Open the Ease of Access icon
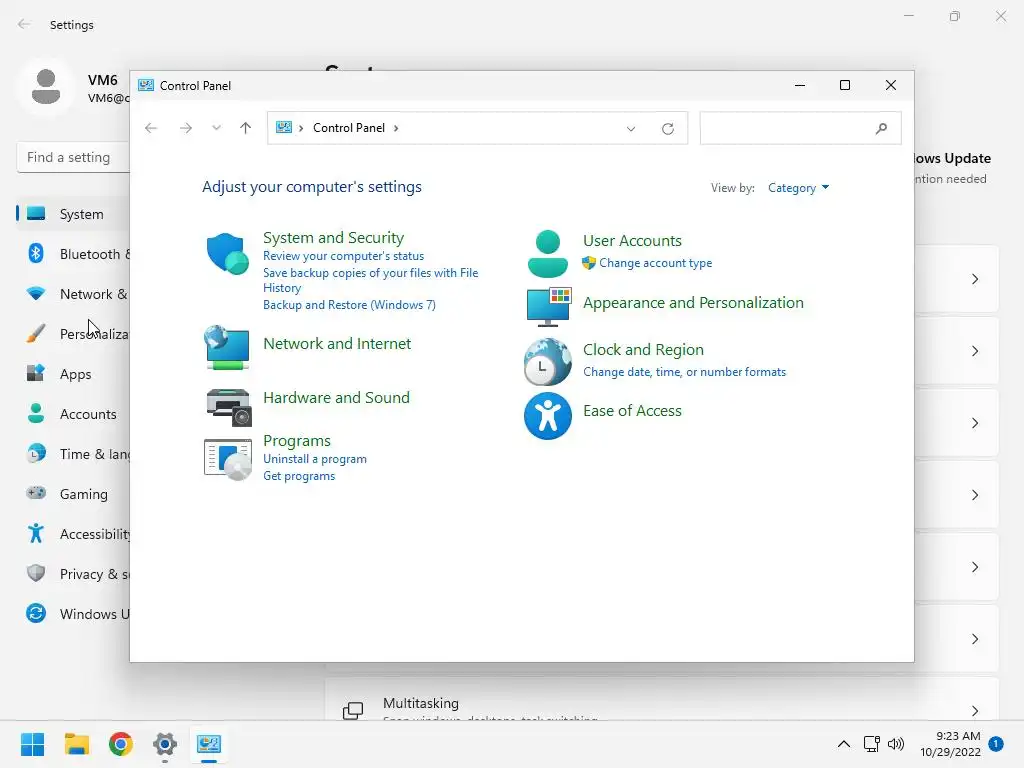 tap(548, 416)
